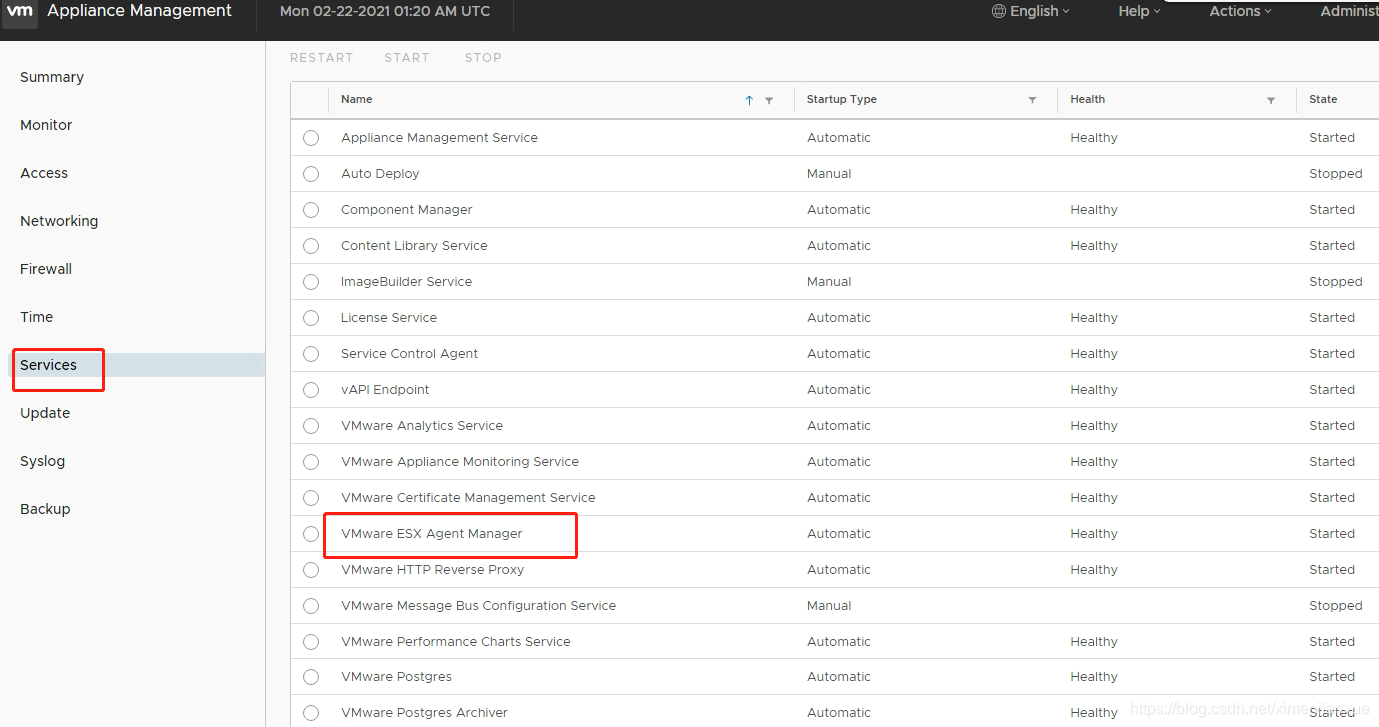
Task: Select the VMware HTTP Reverse Proxy radio button
Action: [x=311, y=570]
